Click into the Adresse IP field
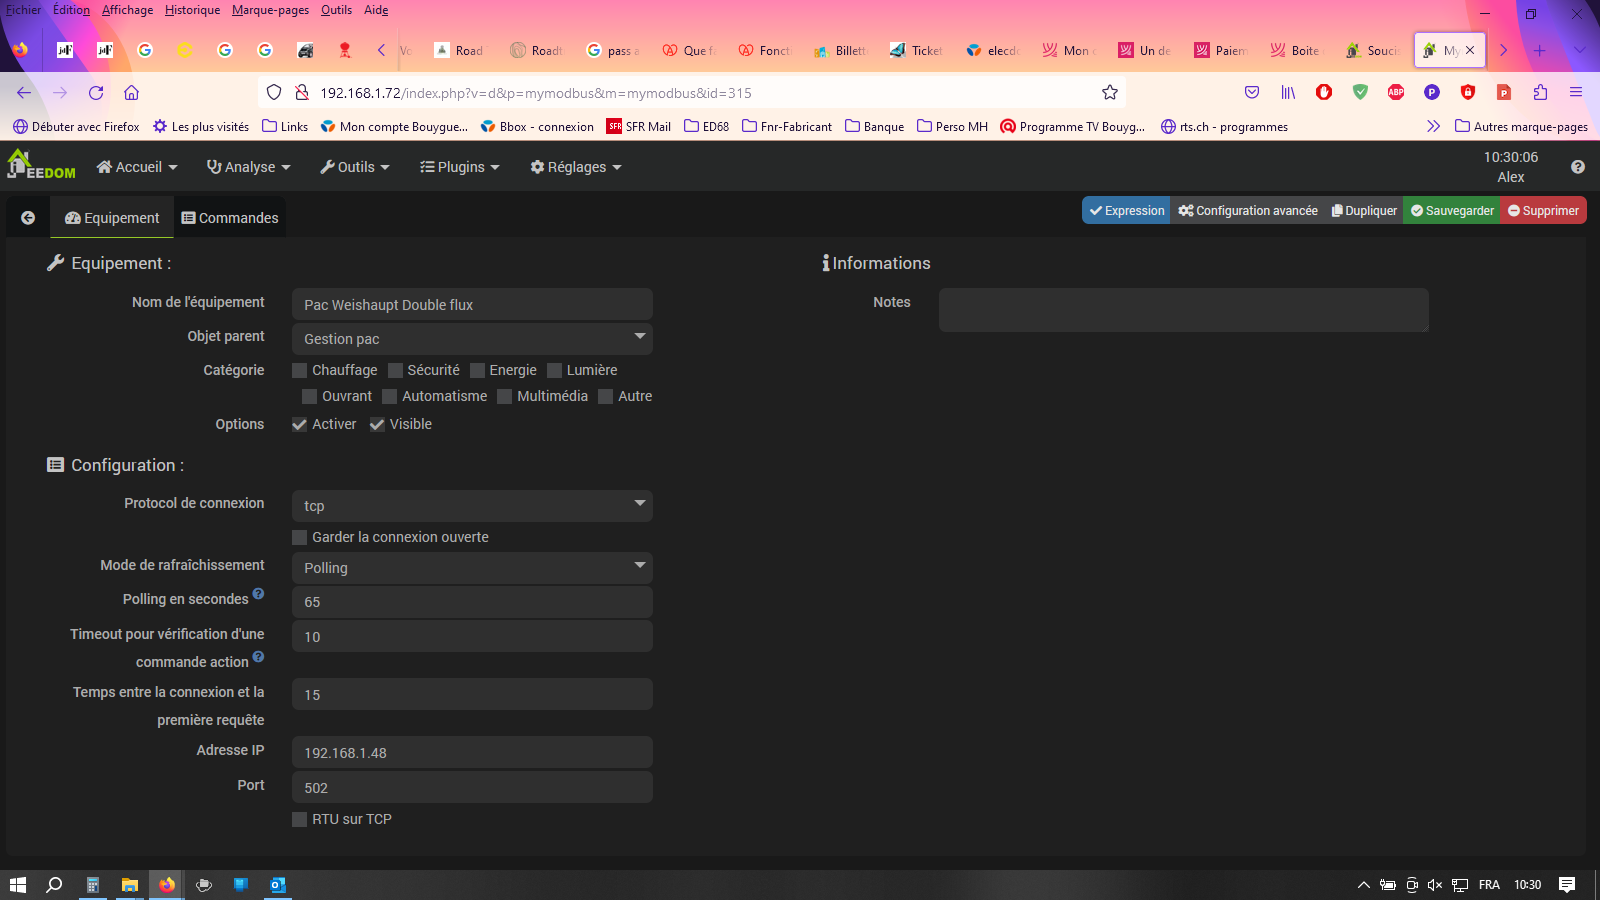 472,753
